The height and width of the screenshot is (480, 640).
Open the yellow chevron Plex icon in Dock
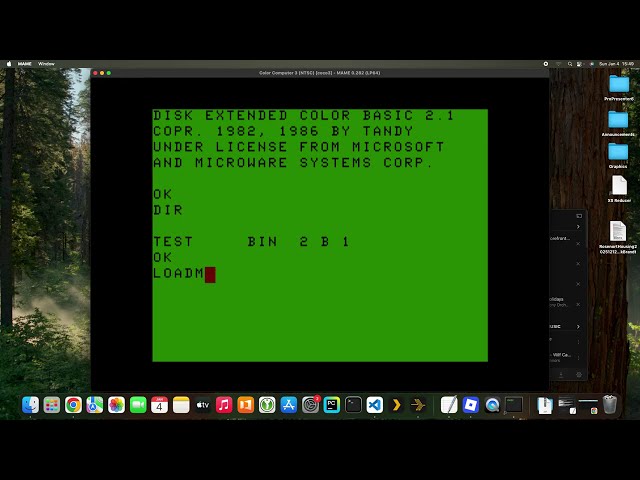(396, 405)
